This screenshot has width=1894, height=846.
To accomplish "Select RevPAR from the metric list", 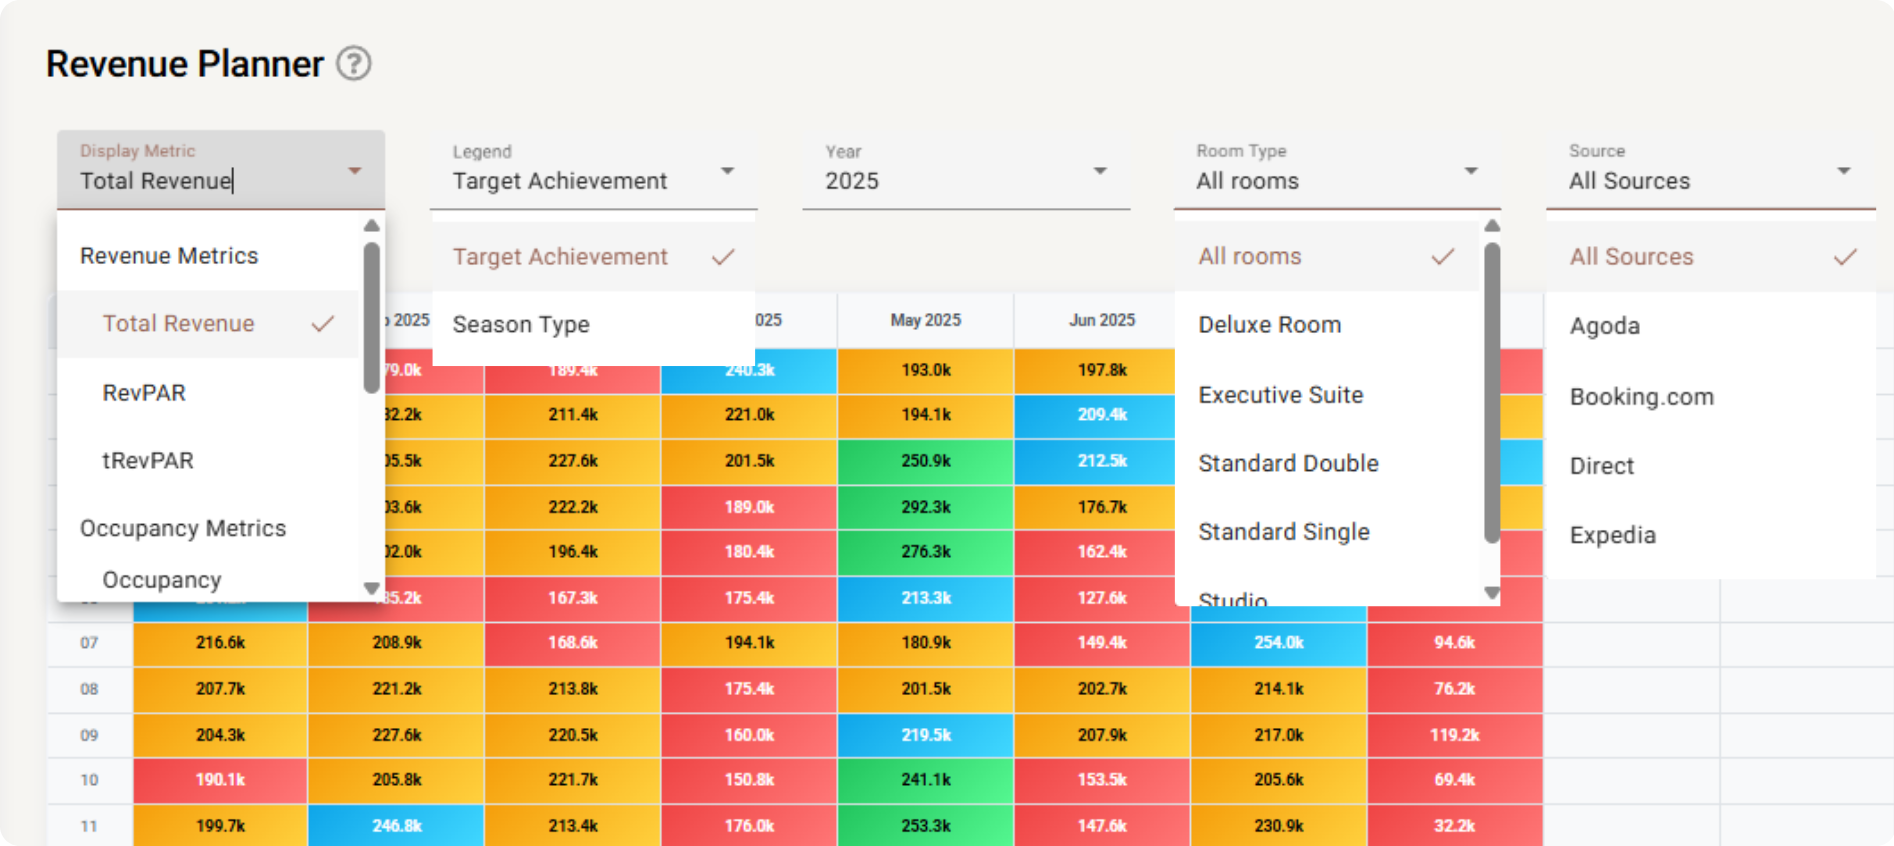I will coord(144,393).
